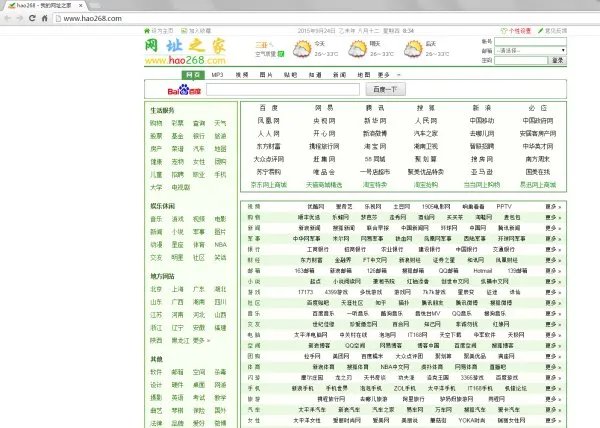Open the Chrome menu hamburger icon
The height and width of the screenshot is (428, 600).
coord(590,19)
